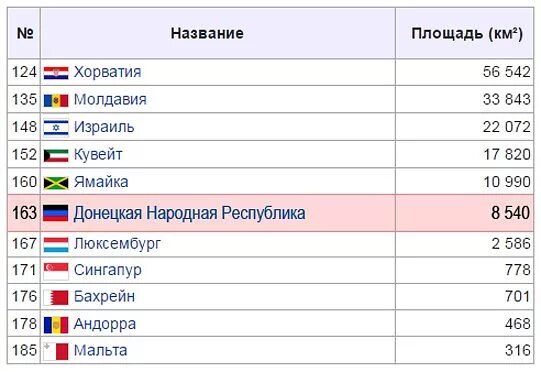
Task: Click the Andorra flag icon
Action: coord(56,325)
